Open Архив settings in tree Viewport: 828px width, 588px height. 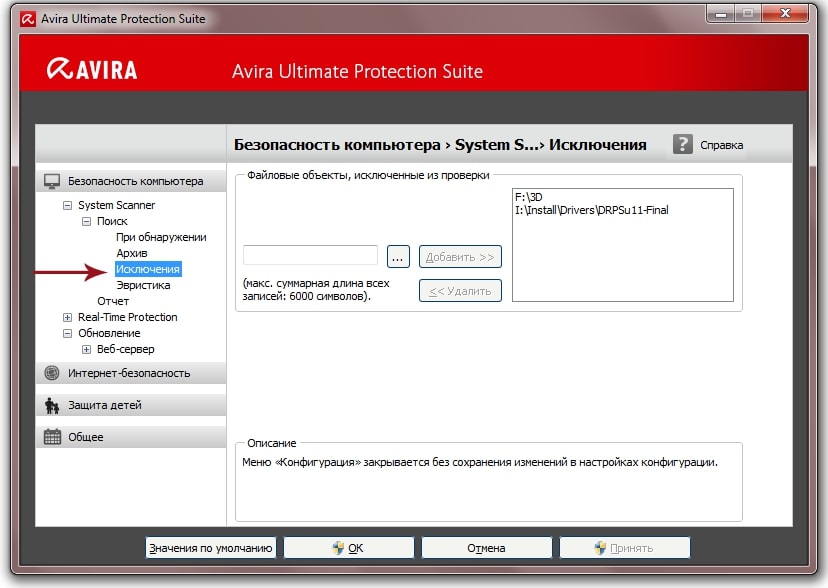point(132,253)
